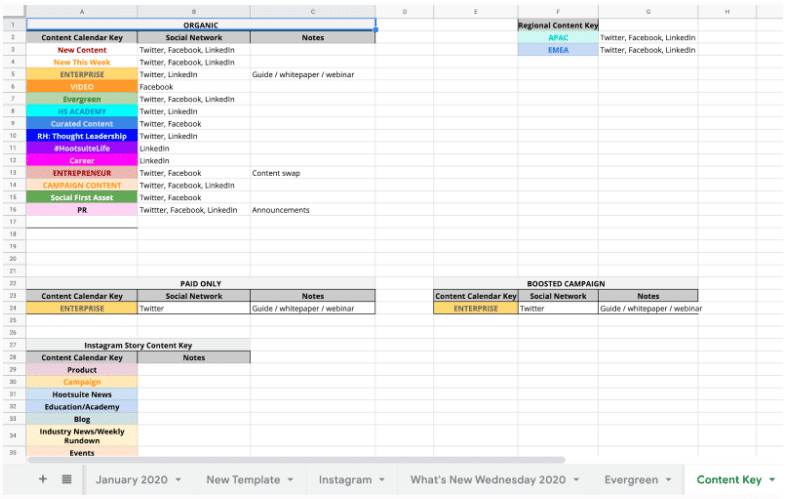Select the column D header
This screenshot has width=793, height=499.
404,12
